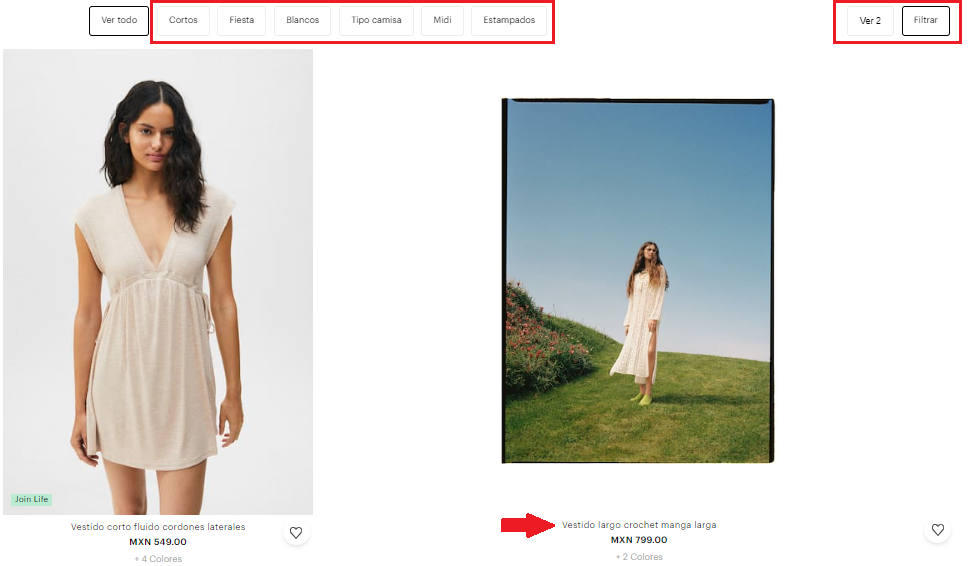Image resolution: width=971 pixels, height=566 pixels.
Task: Select the Estampados filter chip
Action: click(509, 21)
